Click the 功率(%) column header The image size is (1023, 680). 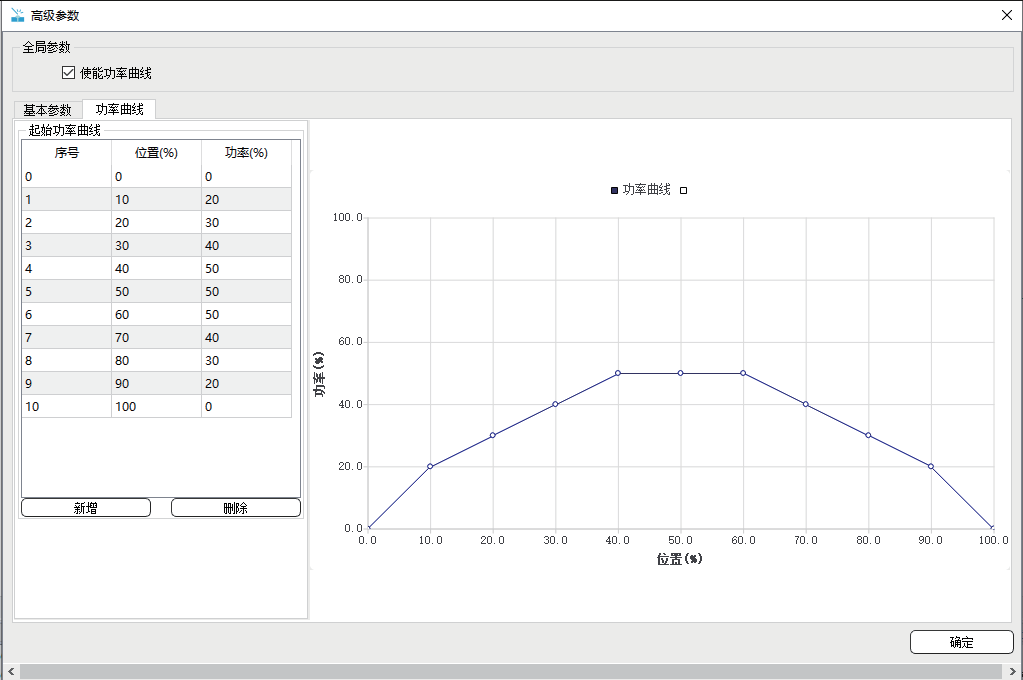(x=246, y=153)
